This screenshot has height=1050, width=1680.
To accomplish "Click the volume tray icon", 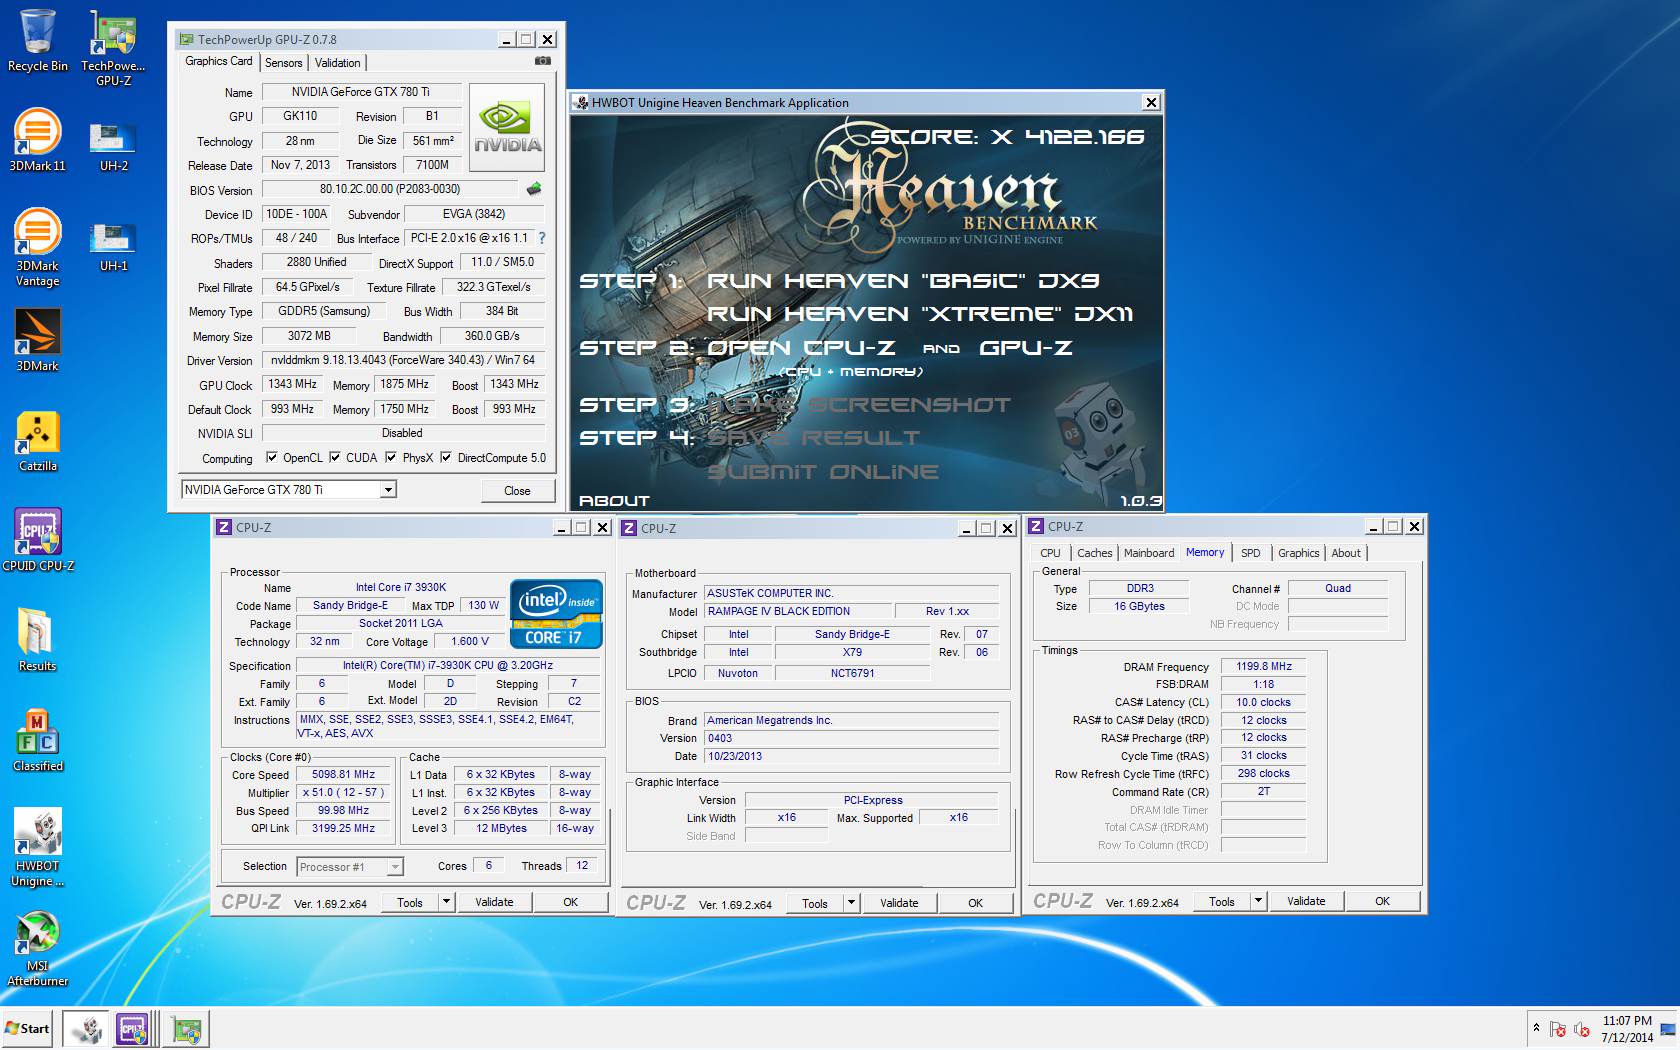I will [x=1582, y=1029].
